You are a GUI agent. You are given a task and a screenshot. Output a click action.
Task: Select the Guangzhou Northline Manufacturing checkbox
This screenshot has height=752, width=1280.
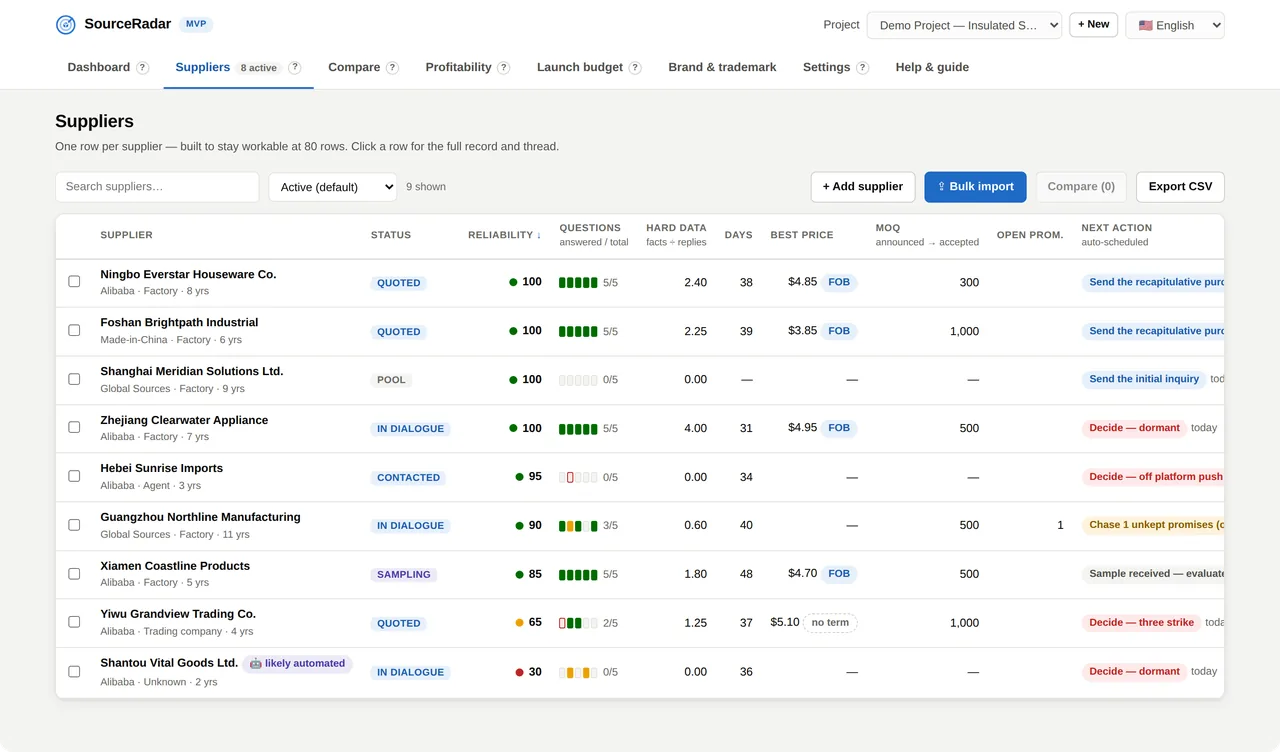(x=74, y=525)
